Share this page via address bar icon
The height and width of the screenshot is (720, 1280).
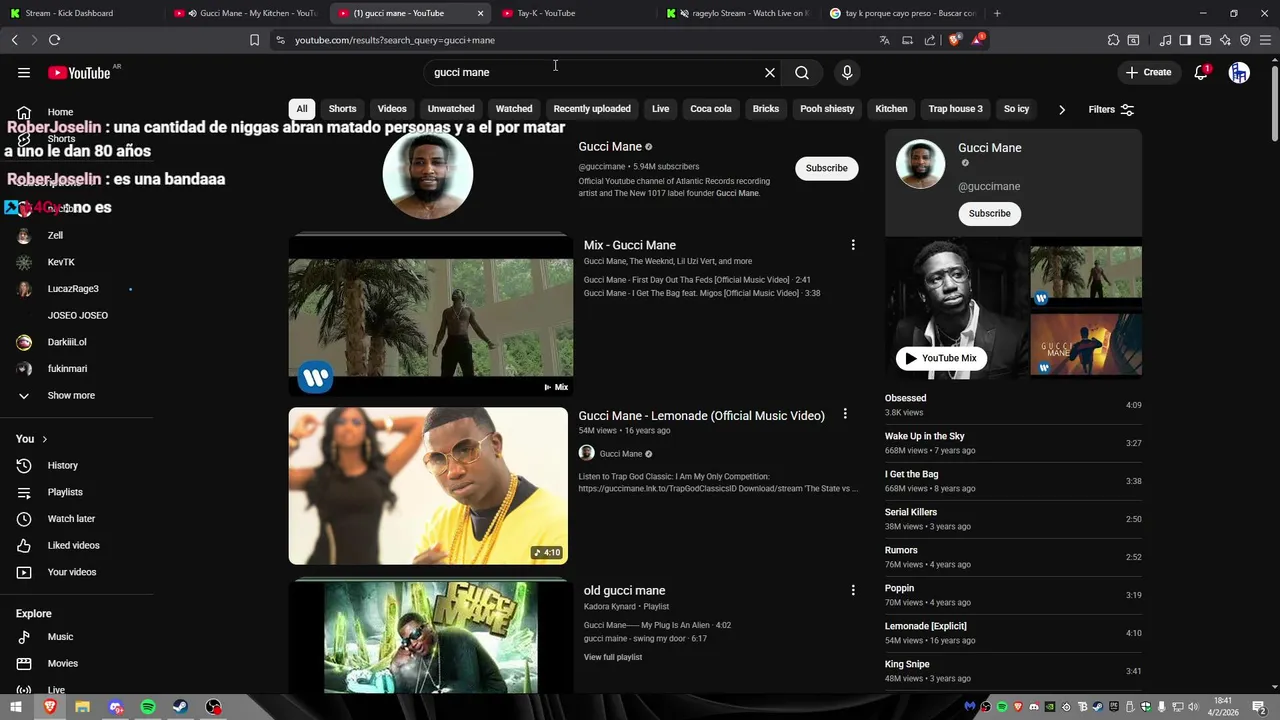(930, 40)
